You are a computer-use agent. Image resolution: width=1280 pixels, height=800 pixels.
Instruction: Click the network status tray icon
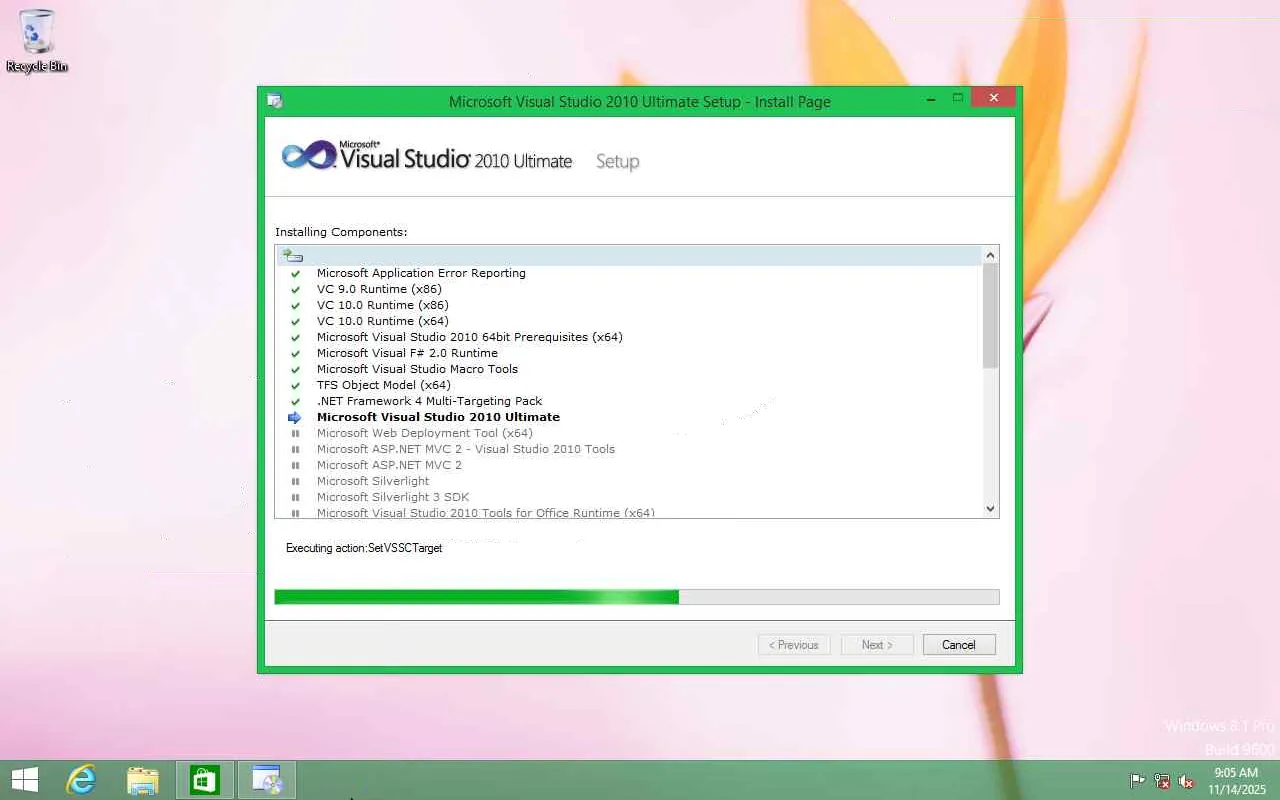(x=1162, y=781)
